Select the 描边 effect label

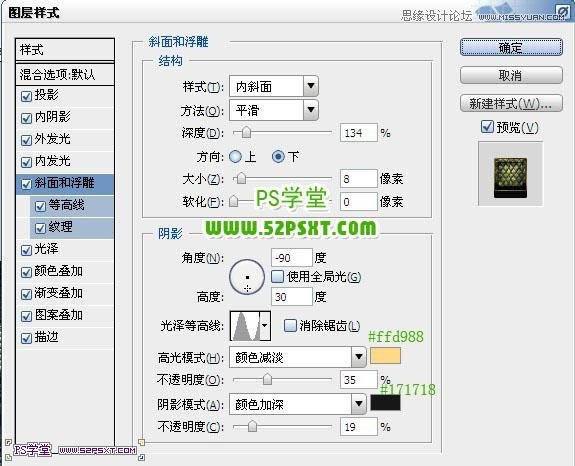pos(47,337)
